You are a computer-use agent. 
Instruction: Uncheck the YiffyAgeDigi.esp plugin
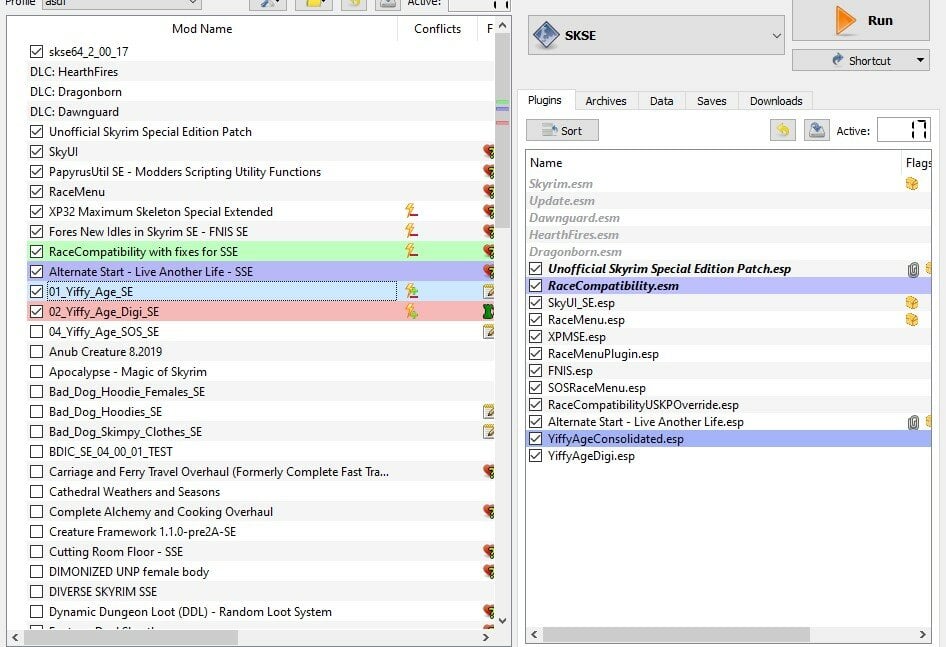point(535,456)
